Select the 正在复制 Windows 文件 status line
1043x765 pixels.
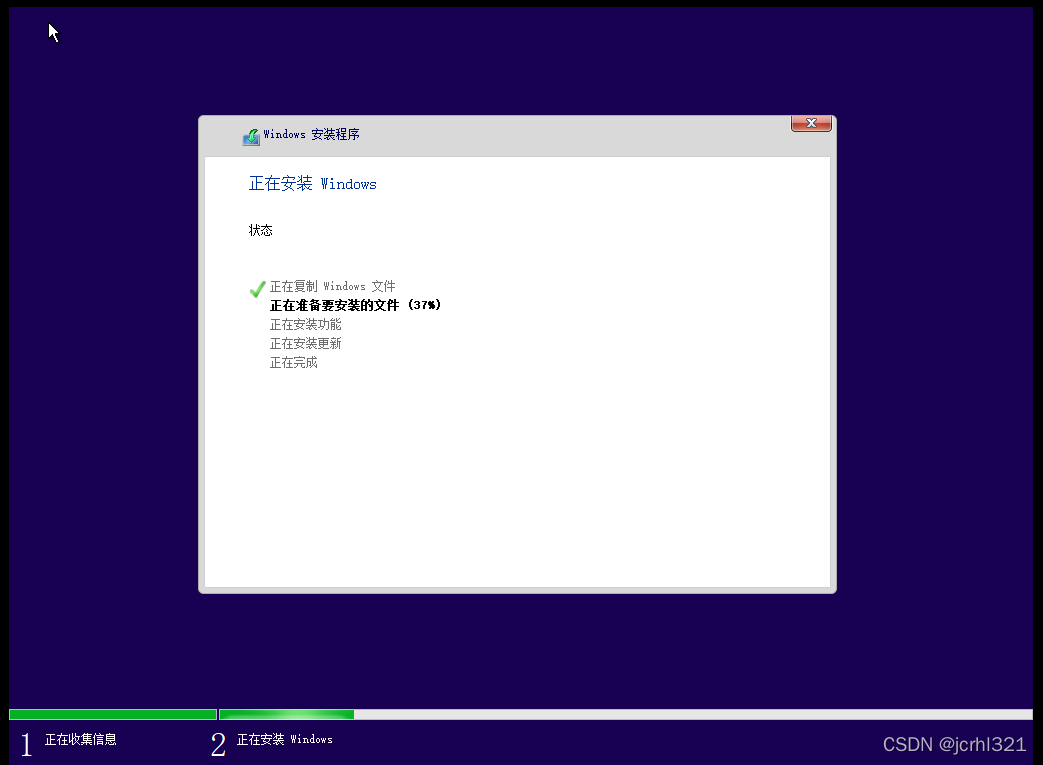point(332,287)
